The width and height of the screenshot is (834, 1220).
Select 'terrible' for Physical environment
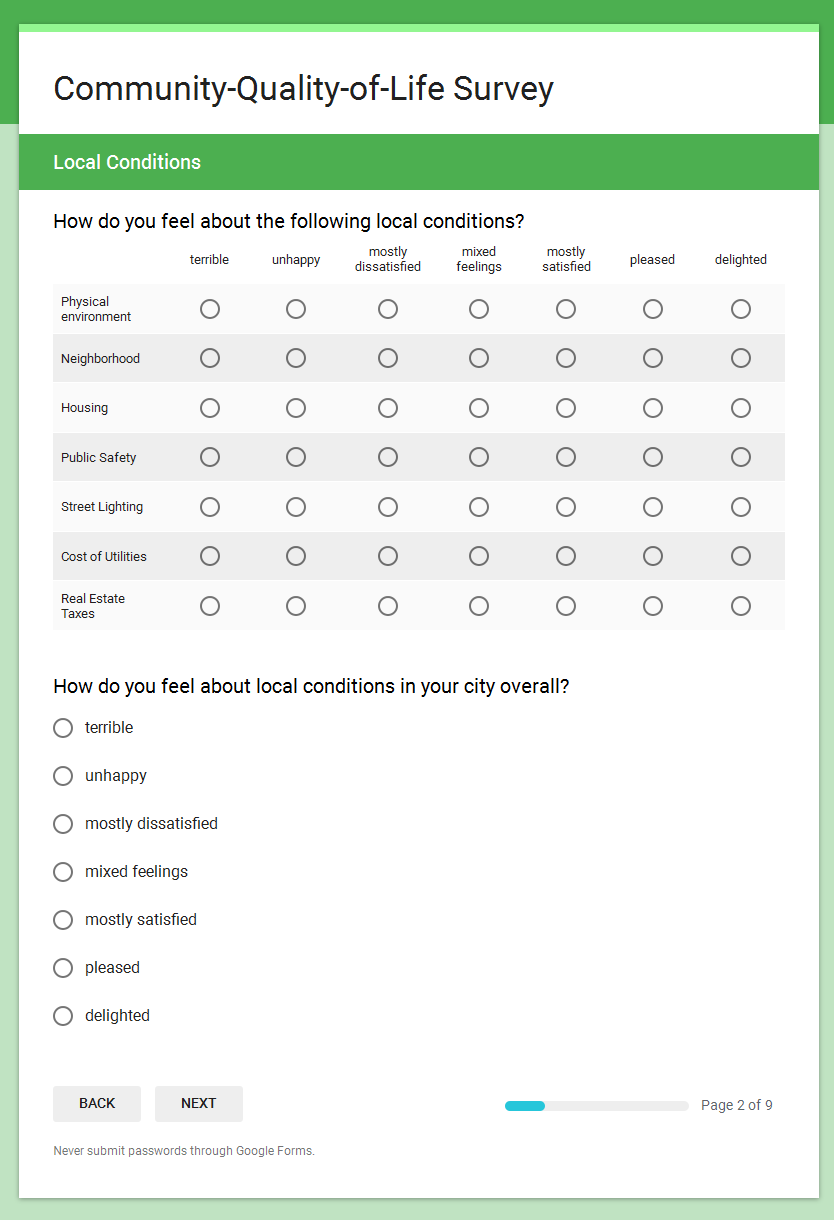209,309
